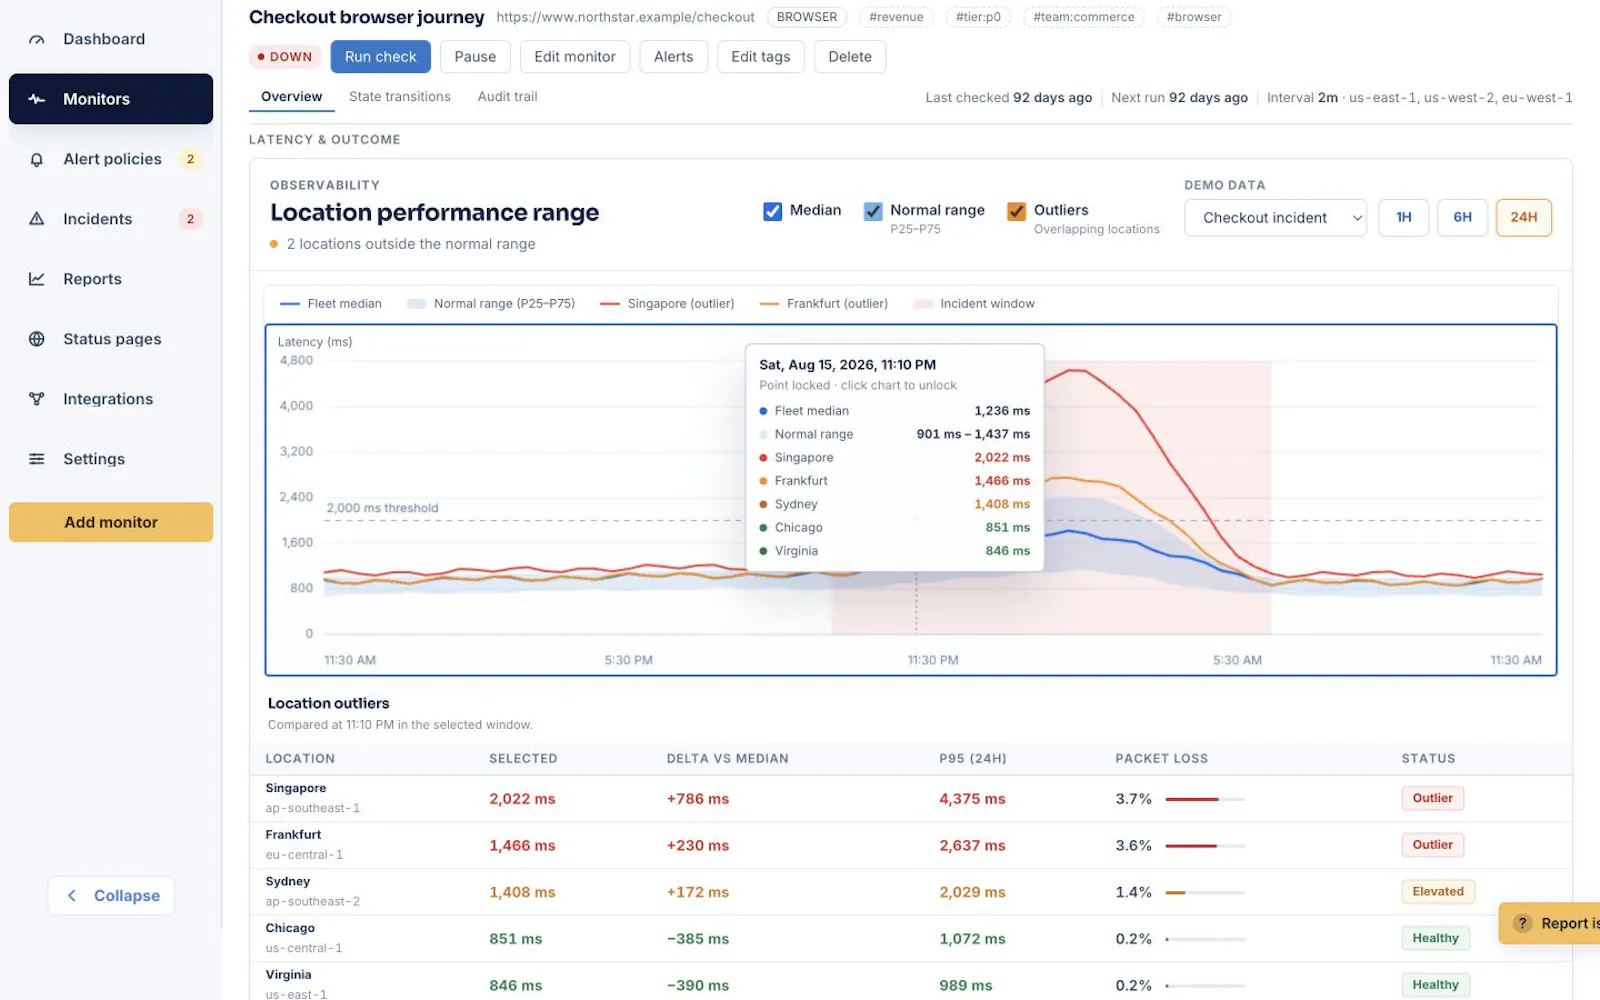Click the #browser tag

[x=1194, y=17]
